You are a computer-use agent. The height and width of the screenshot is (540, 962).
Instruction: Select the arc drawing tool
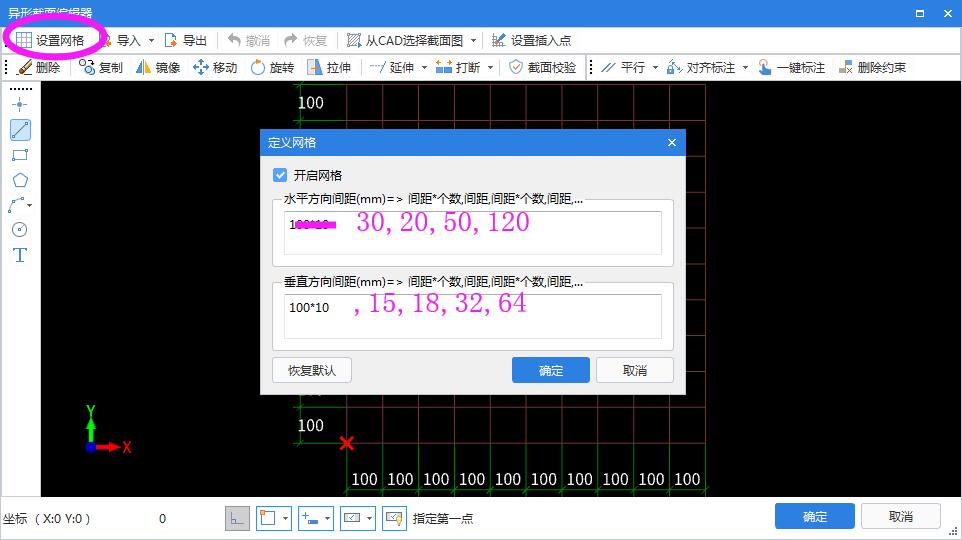click(x=17, y=205)
